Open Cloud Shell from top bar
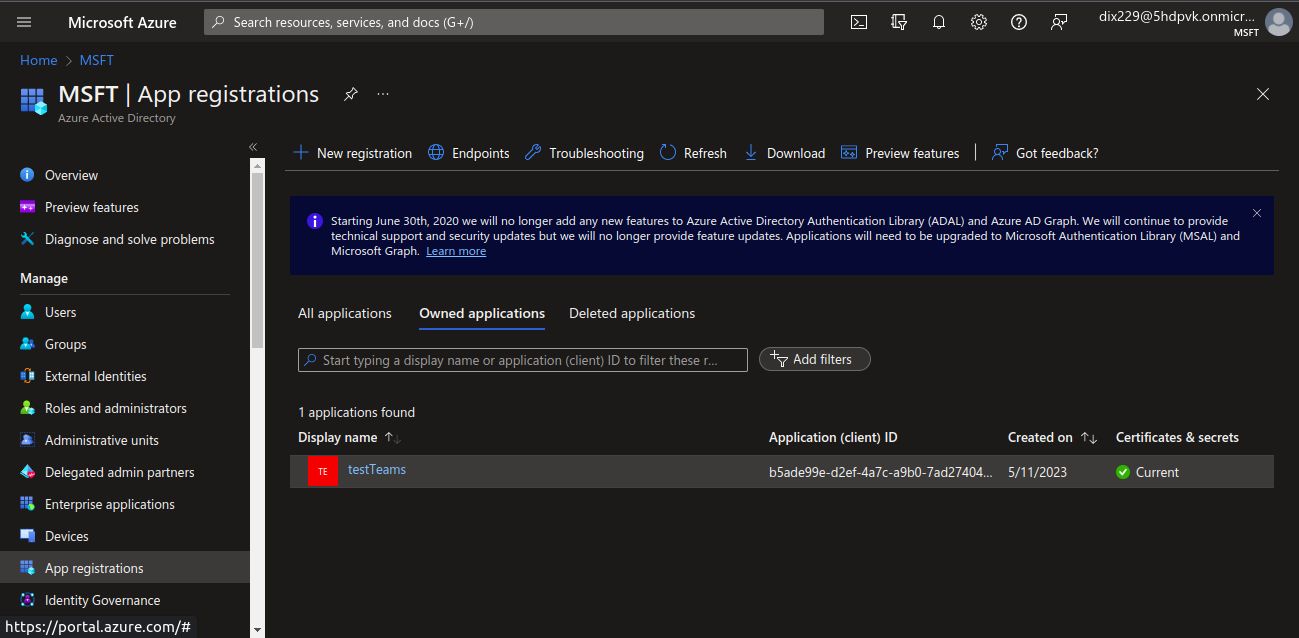 (x=859, y=22)
